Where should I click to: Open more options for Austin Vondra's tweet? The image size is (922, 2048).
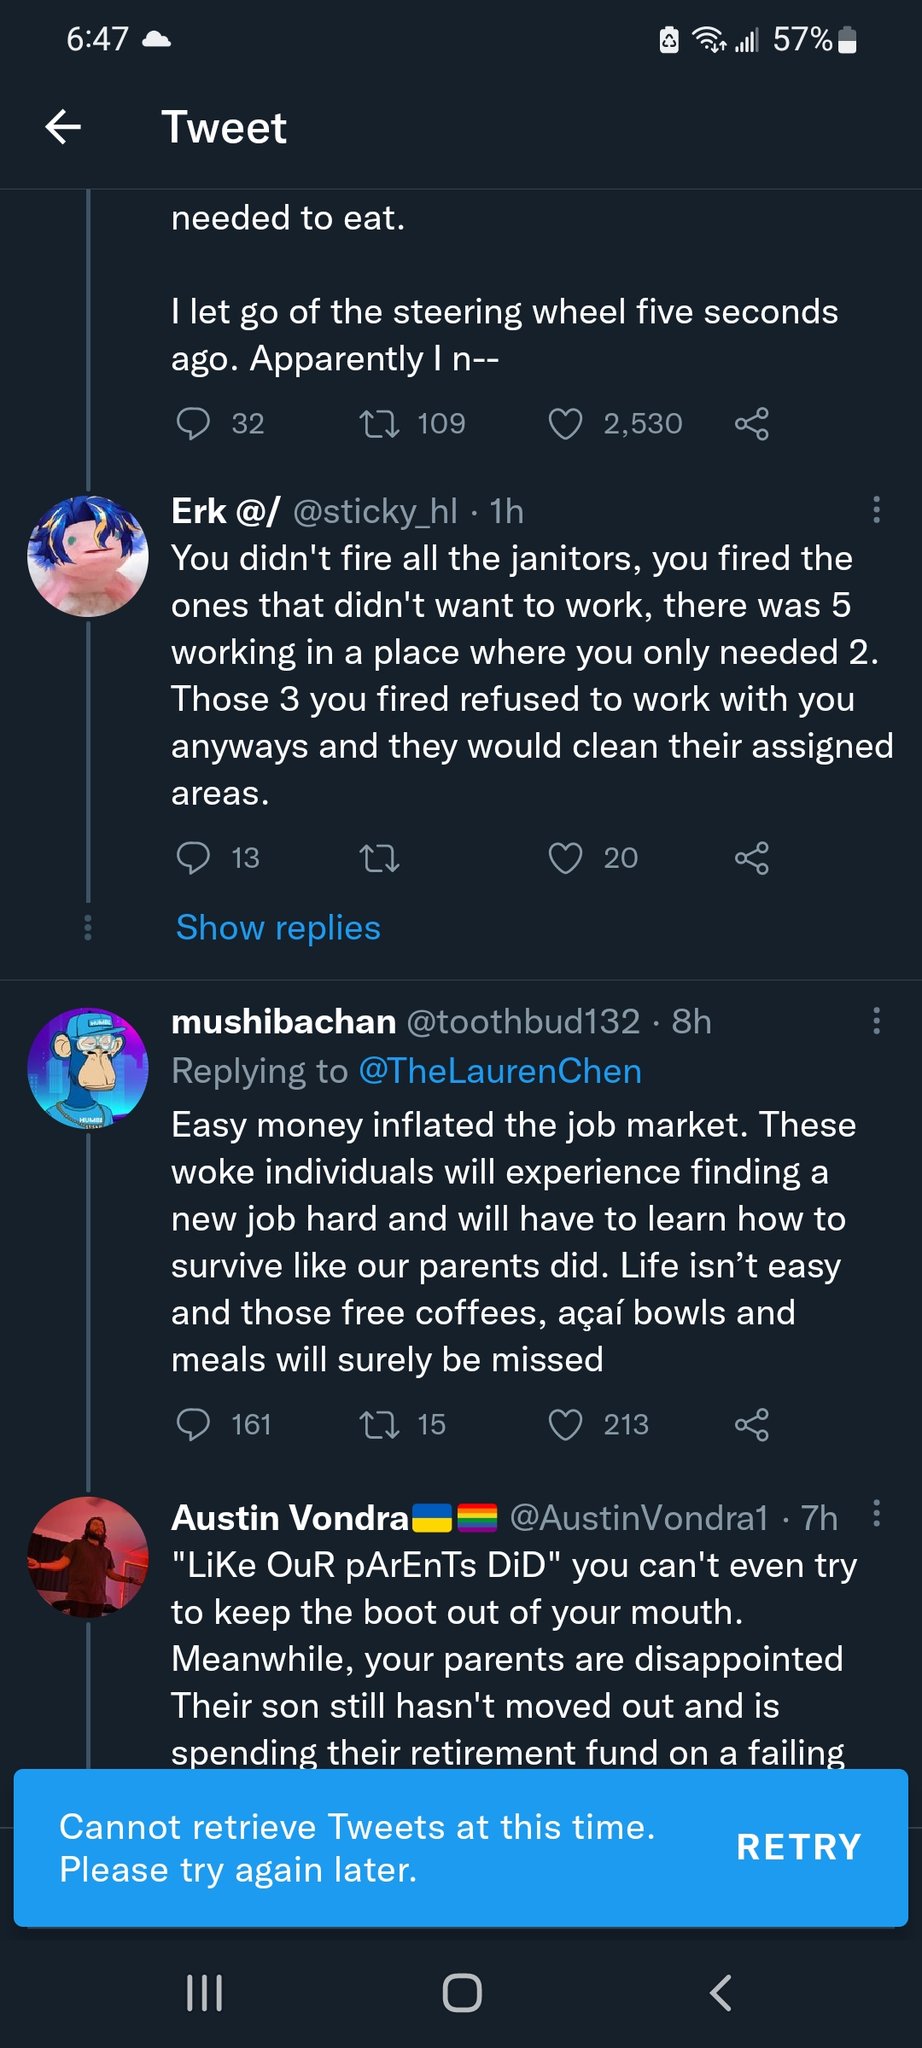876,1513
